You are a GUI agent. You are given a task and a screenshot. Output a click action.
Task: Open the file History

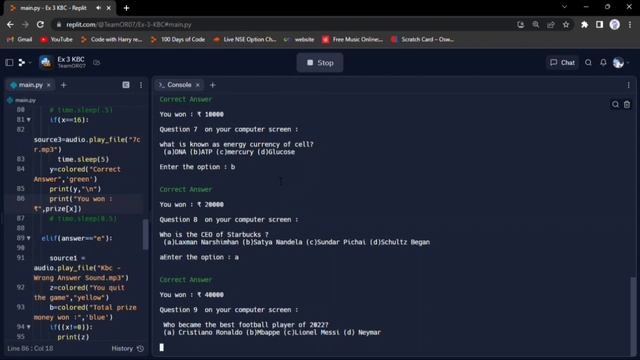127,349
